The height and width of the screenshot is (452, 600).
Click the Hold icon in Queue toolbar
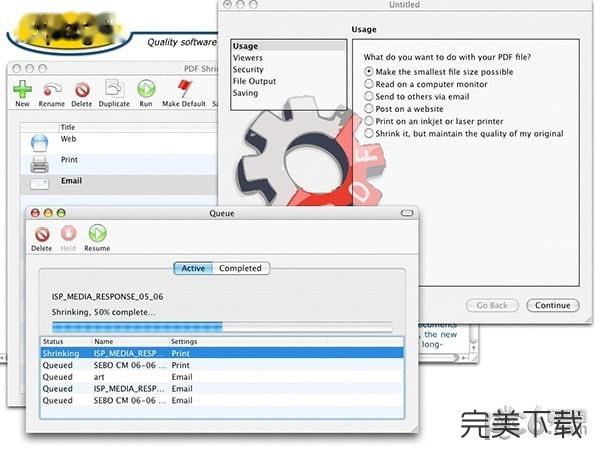pyautogui.click(x=68, y=233)
